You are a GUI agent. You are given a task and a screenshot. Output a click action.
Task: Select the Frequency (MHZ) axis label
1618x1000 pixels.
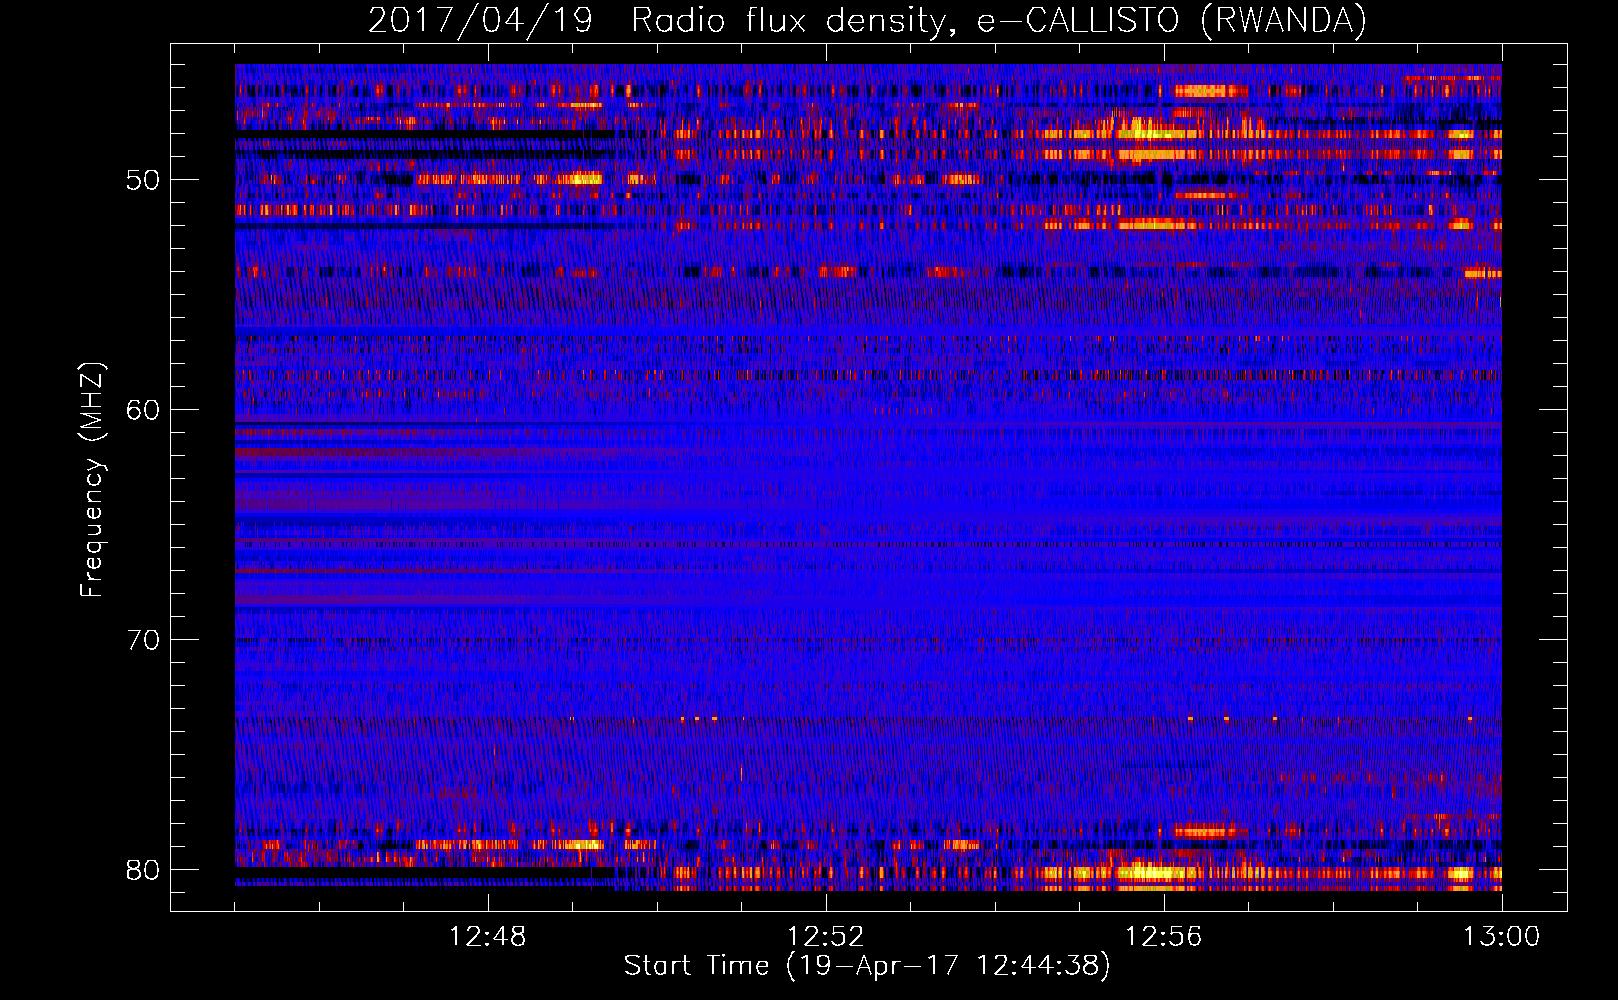coord(92,479)
